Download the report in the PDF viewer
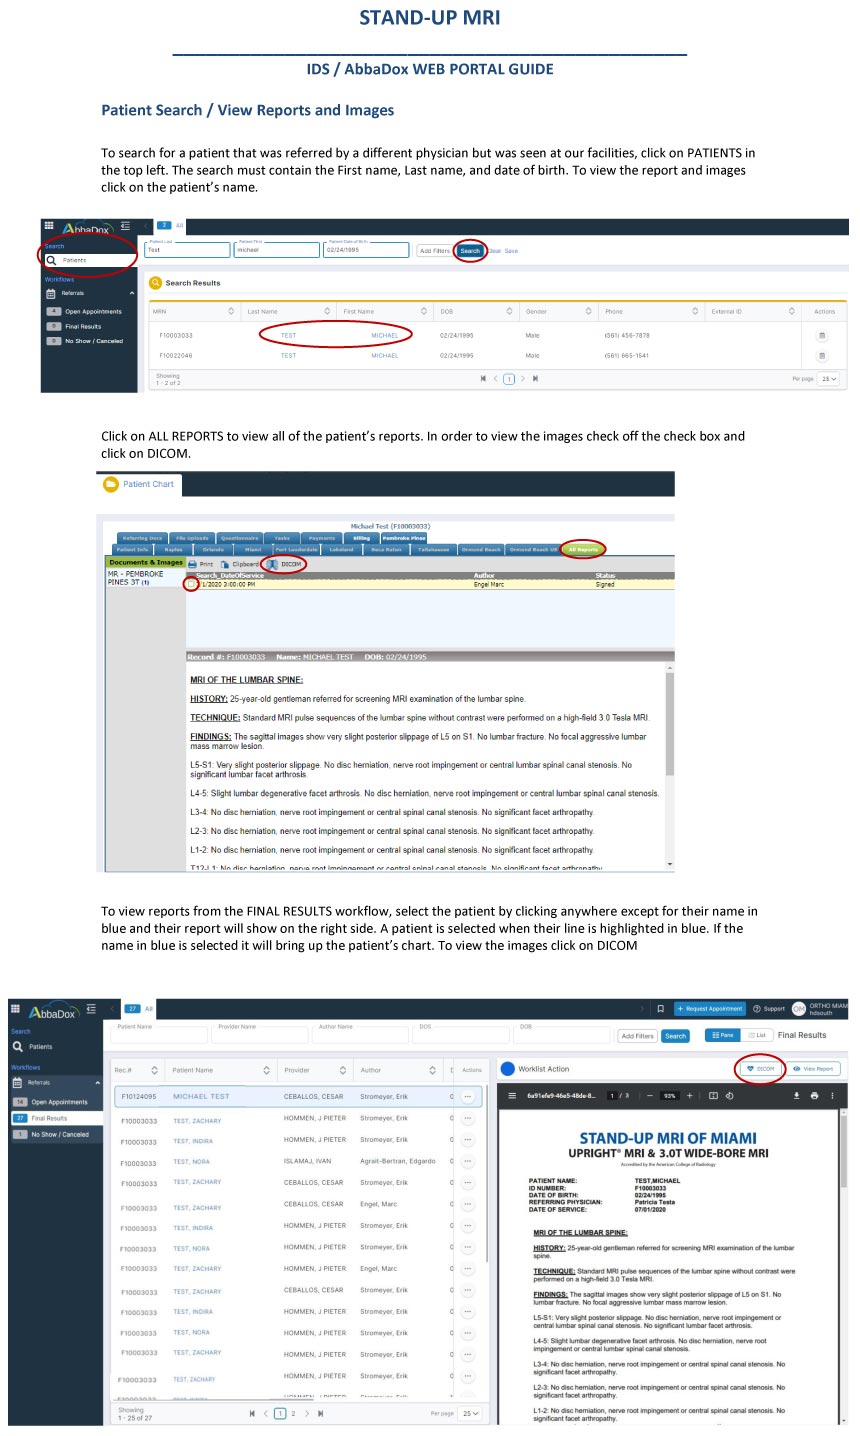Image resolution: width=860 pixels, height=1436 pixels. 797,1096
